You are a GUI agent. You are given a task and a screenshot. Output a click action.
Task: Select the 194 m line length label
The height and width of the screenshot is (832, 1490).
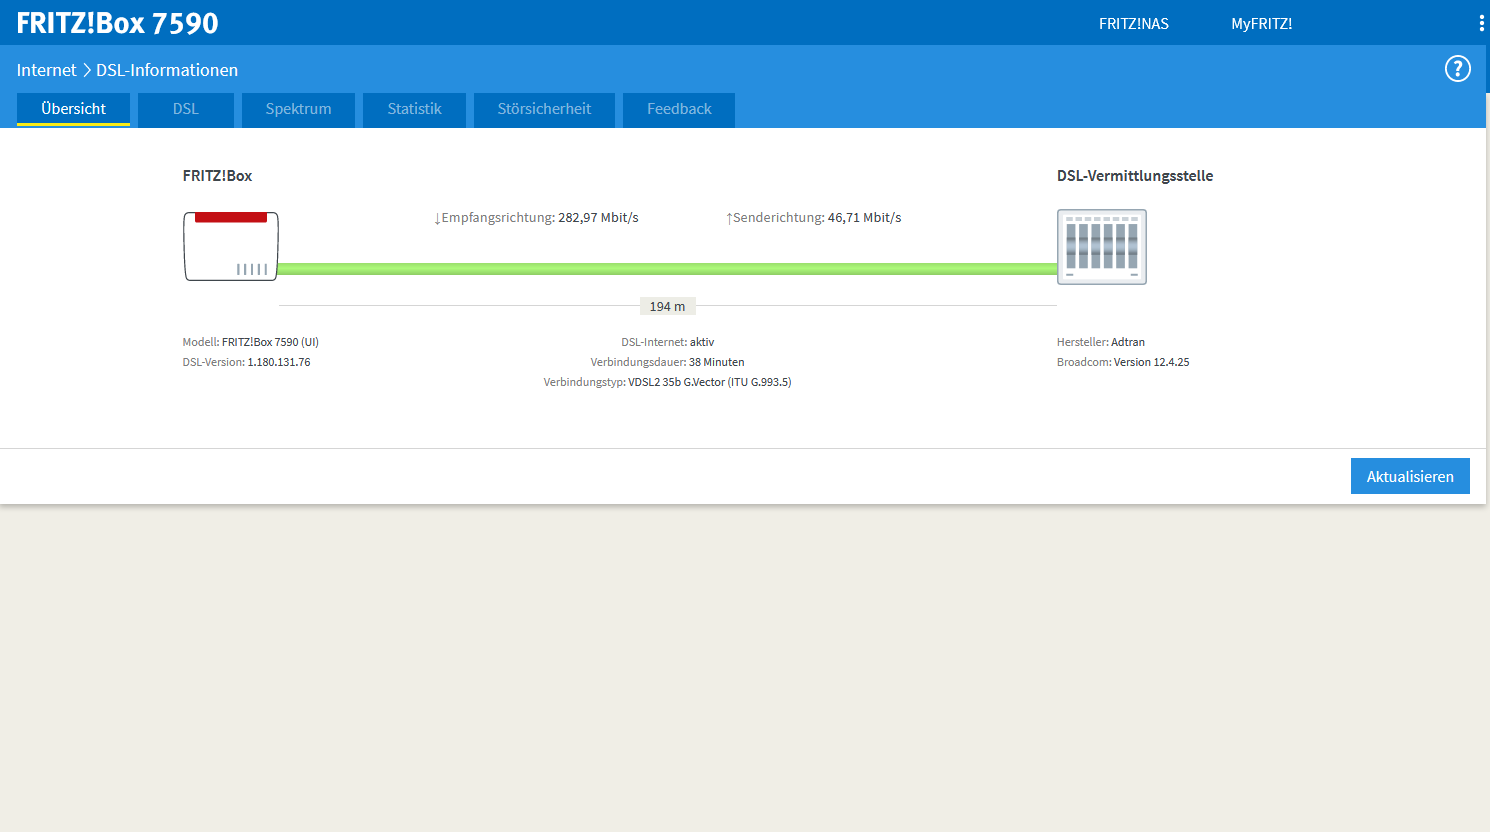click(x=667, y=306)
